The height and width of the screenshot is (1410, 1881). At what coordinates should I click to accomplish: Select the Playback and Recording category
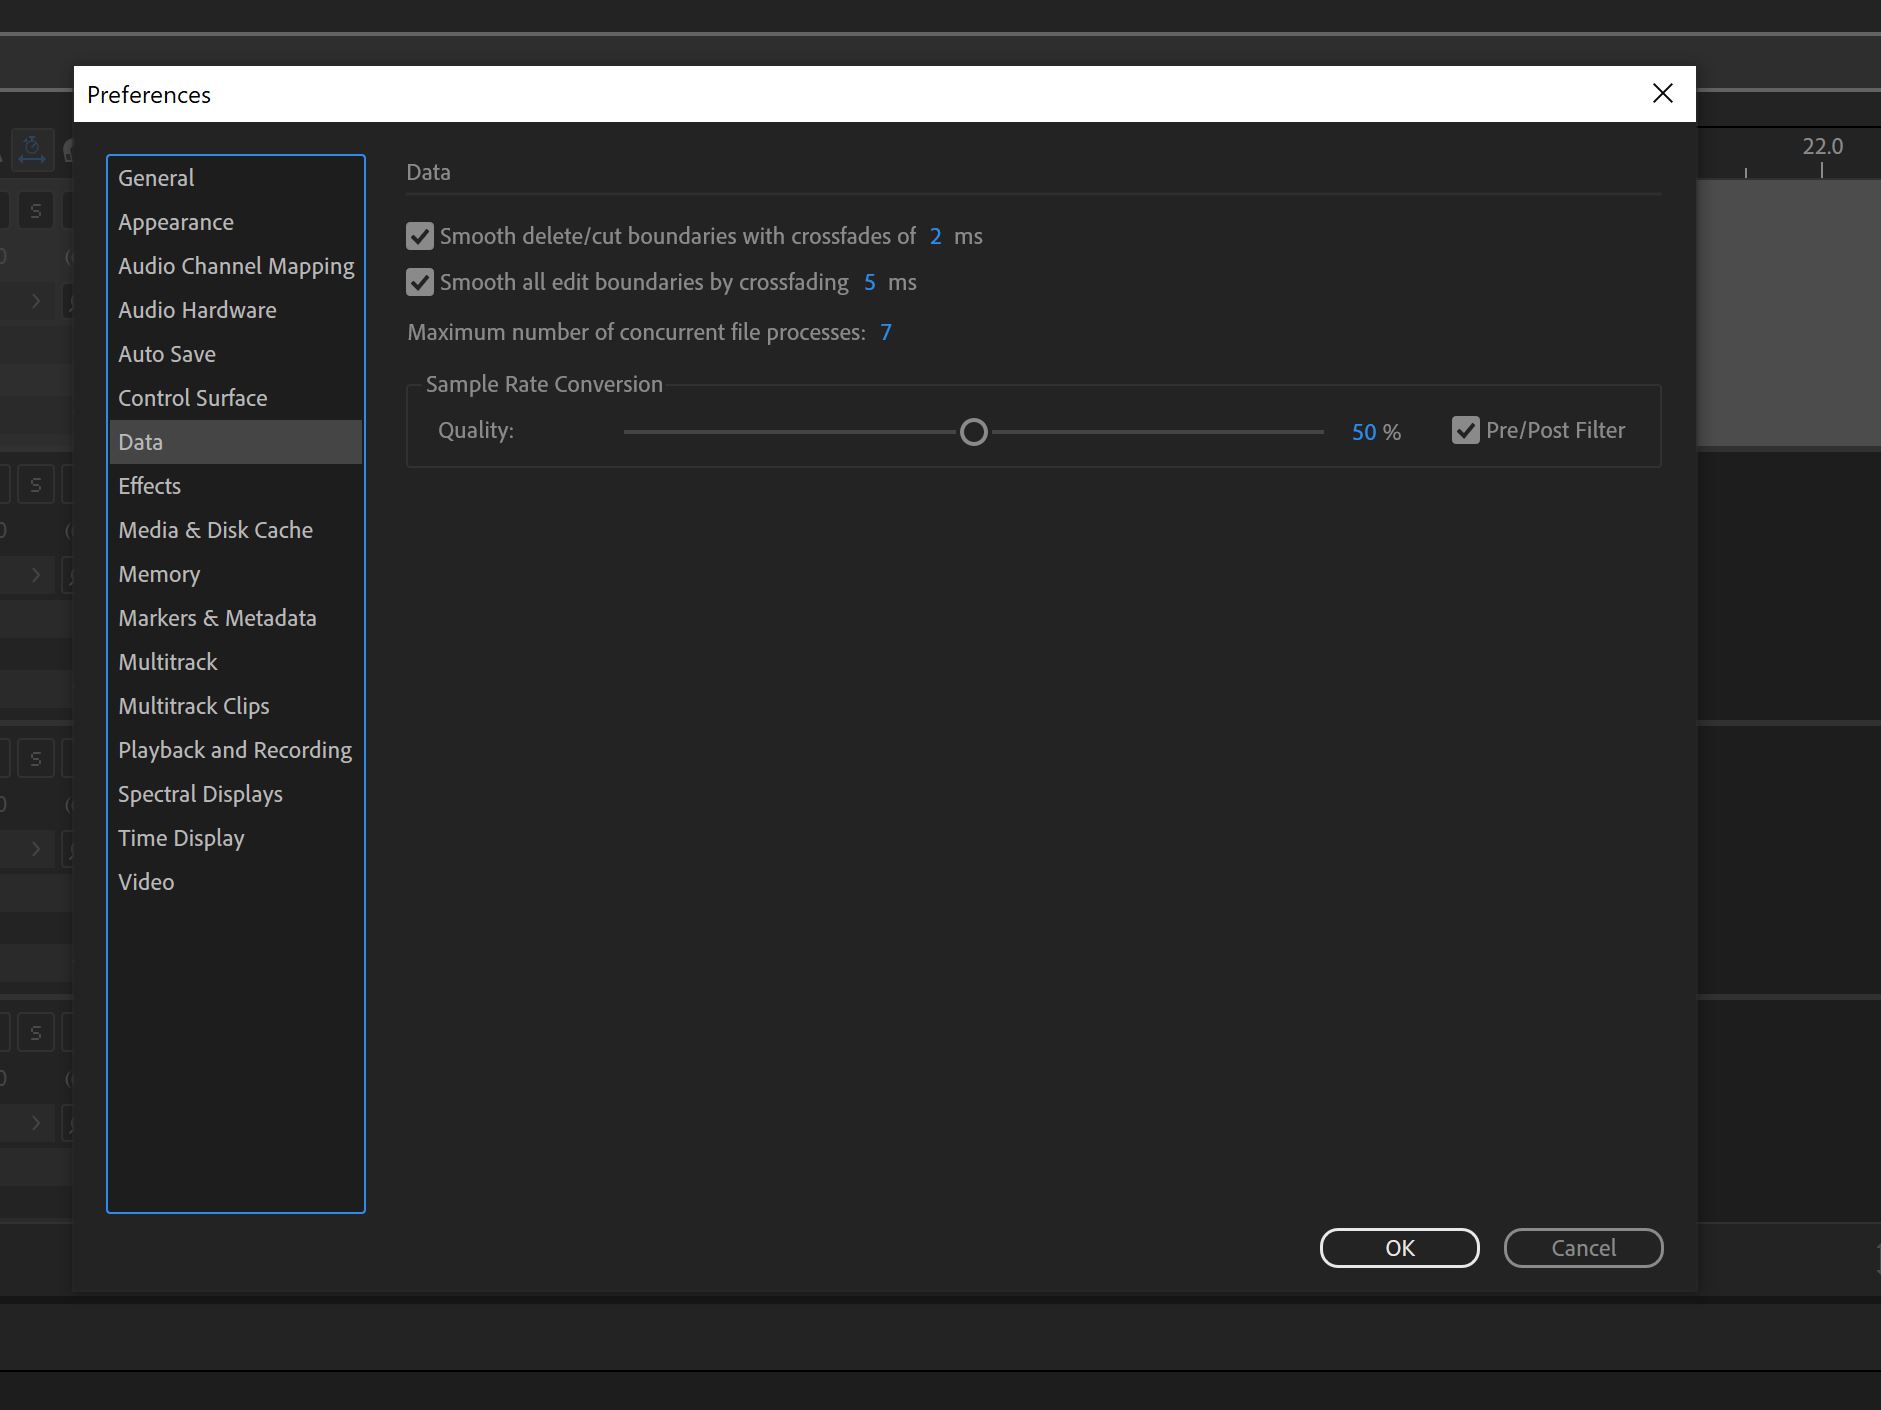click(234, 749)
